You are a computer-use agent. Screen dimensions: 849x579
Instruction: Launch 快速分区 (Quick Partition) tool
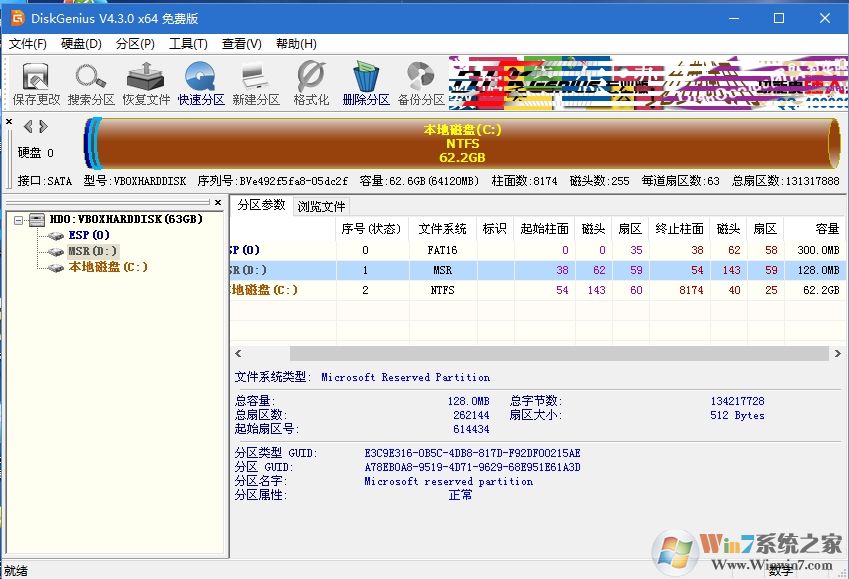pyautogui.click(x=200, y=81)
